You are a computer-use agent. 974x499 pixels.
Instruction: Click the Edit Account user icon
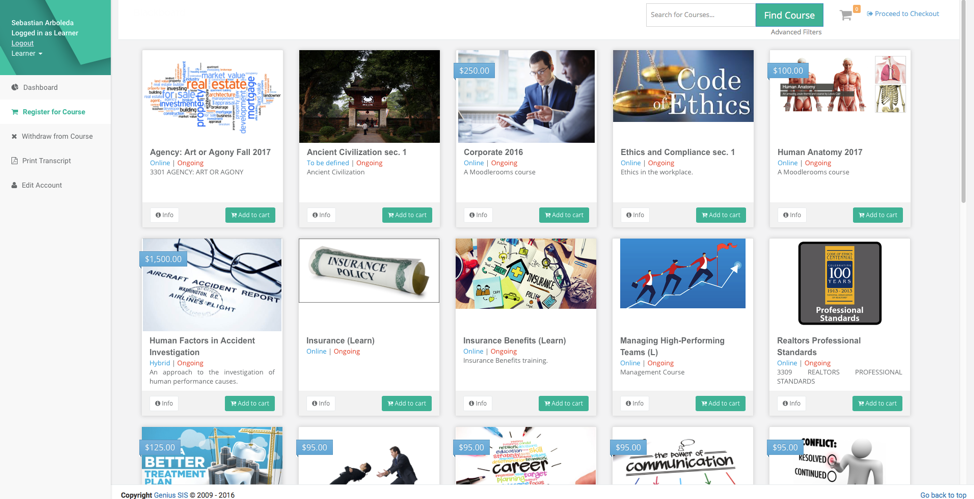click(x=14, y=185)
